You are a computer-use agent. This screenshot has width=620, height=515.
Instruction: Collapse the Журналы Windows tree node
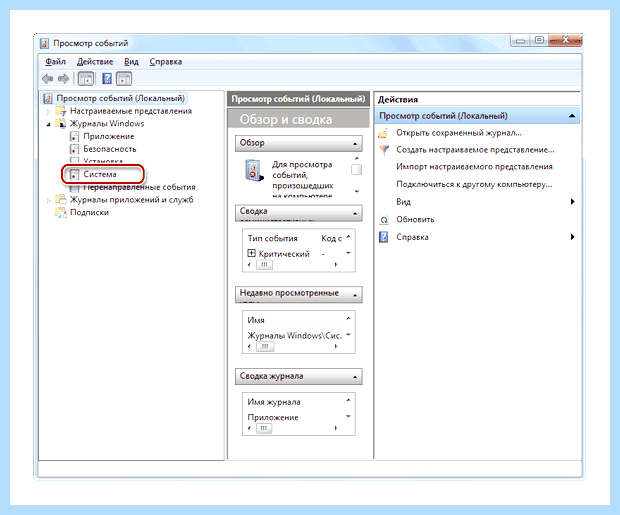tap(48, 124)
